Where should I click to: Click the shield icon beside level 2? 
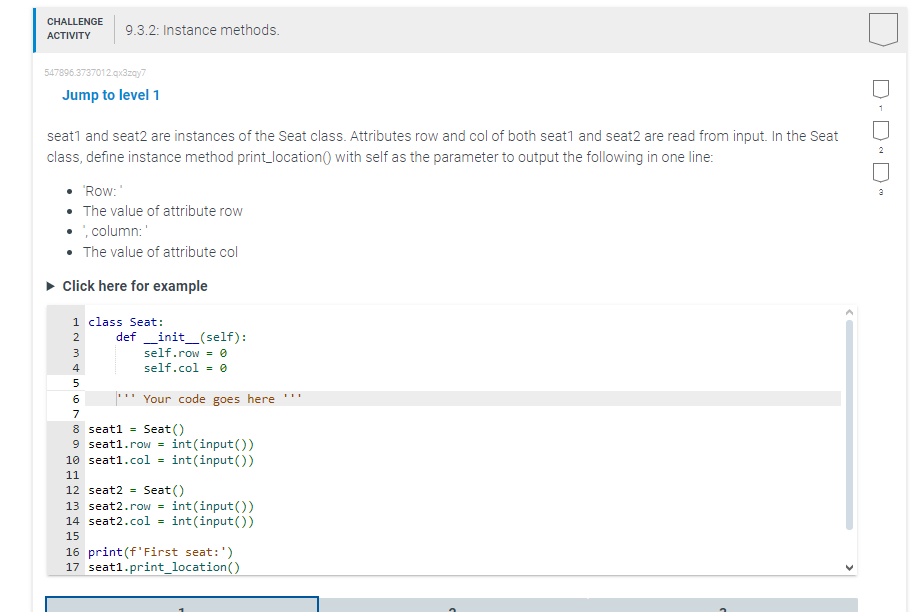point(880,131)
